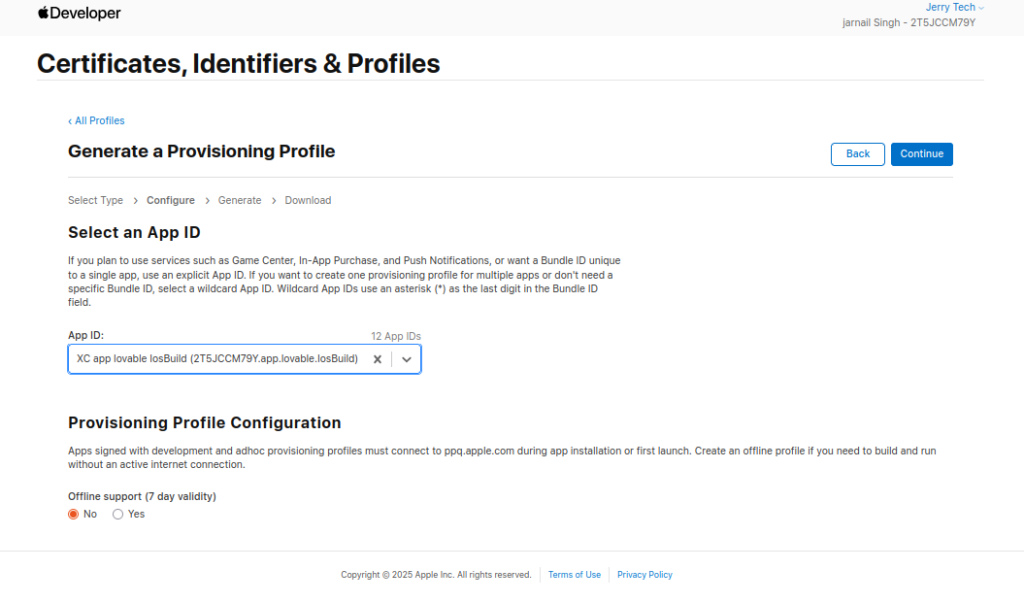Click the chevron after Select Type
The width and height of the screenshot is (1024, 603).
click(x=135, y=201)
